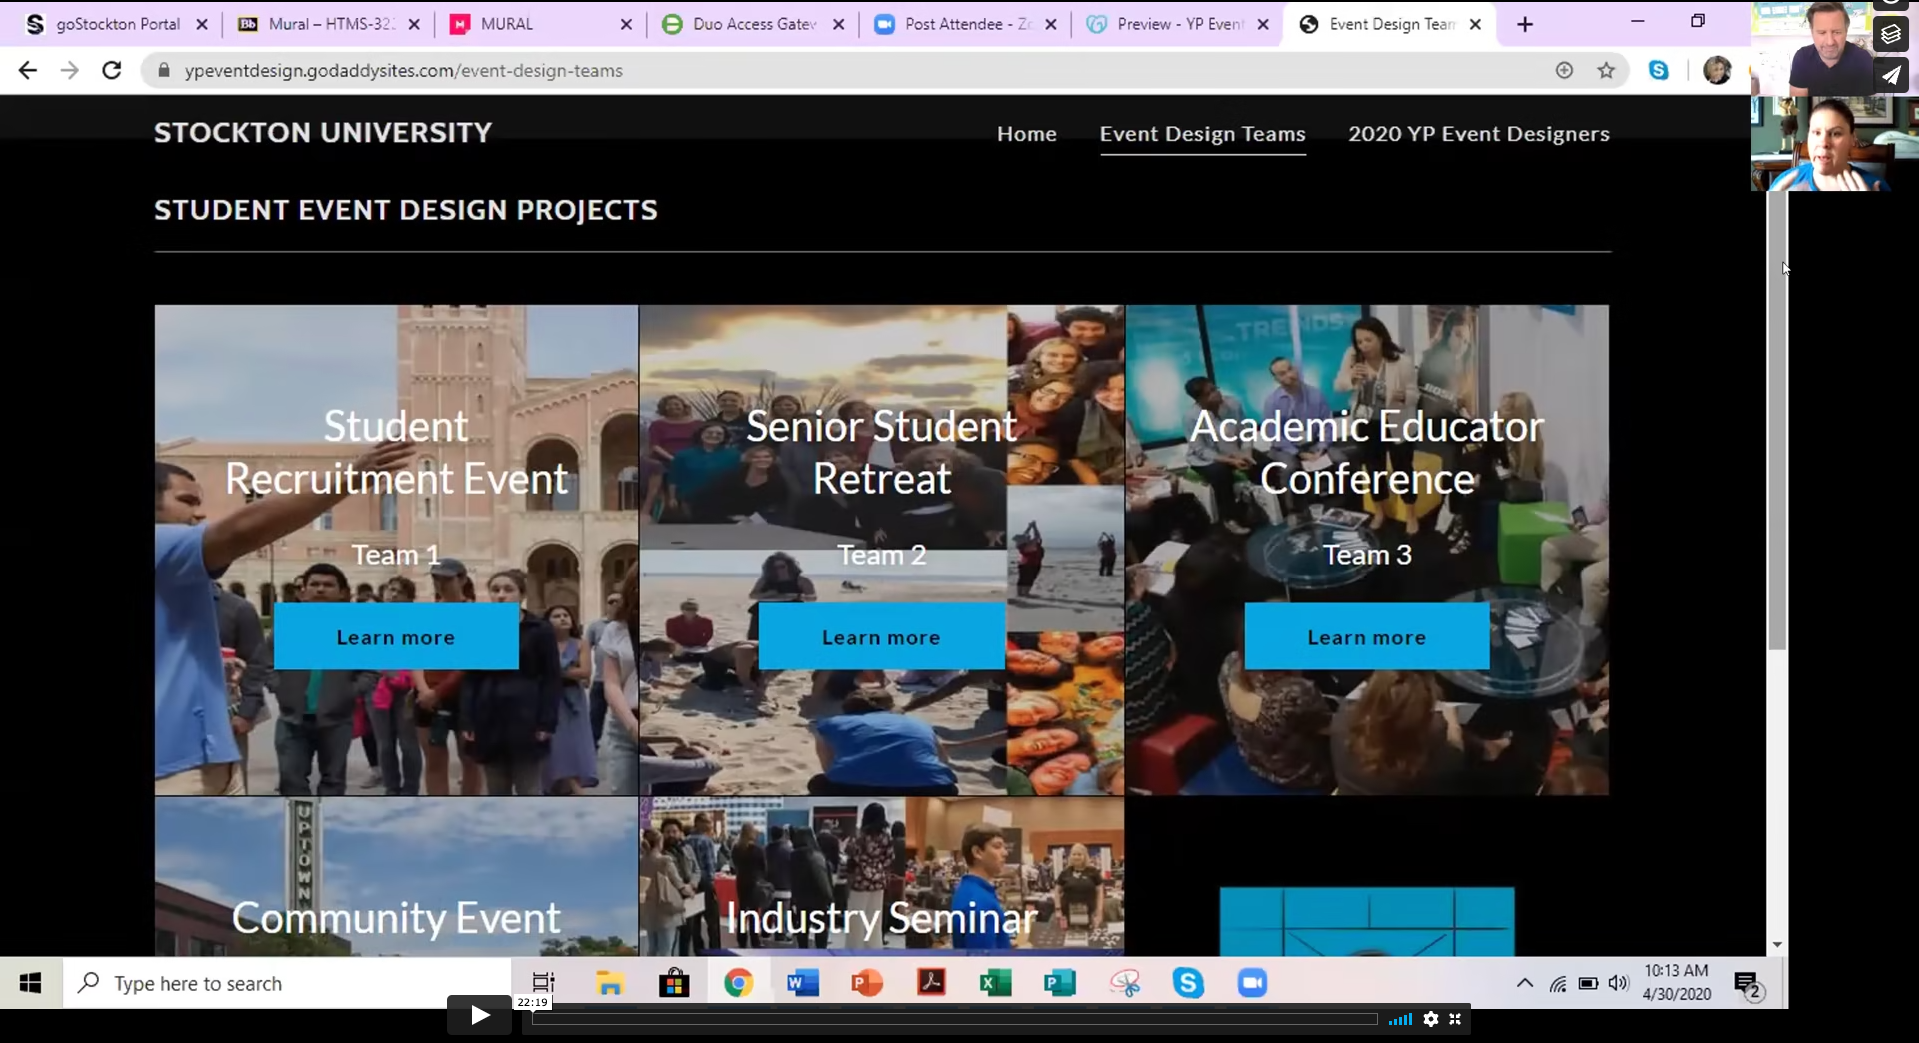
Task: Click Learn more for Academic Educator Conference
Action: pos(1366,637)
